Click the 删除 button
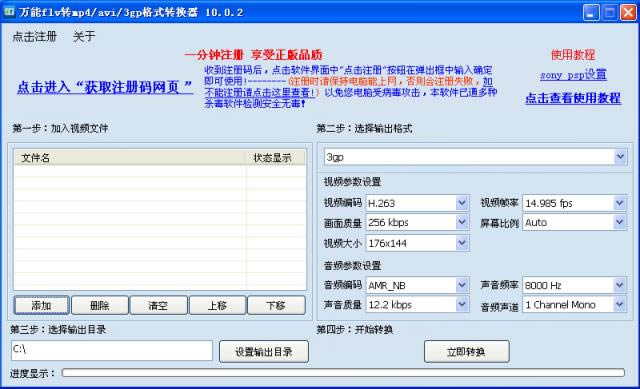This screenshot has width=640, height=389. (100, 305)
